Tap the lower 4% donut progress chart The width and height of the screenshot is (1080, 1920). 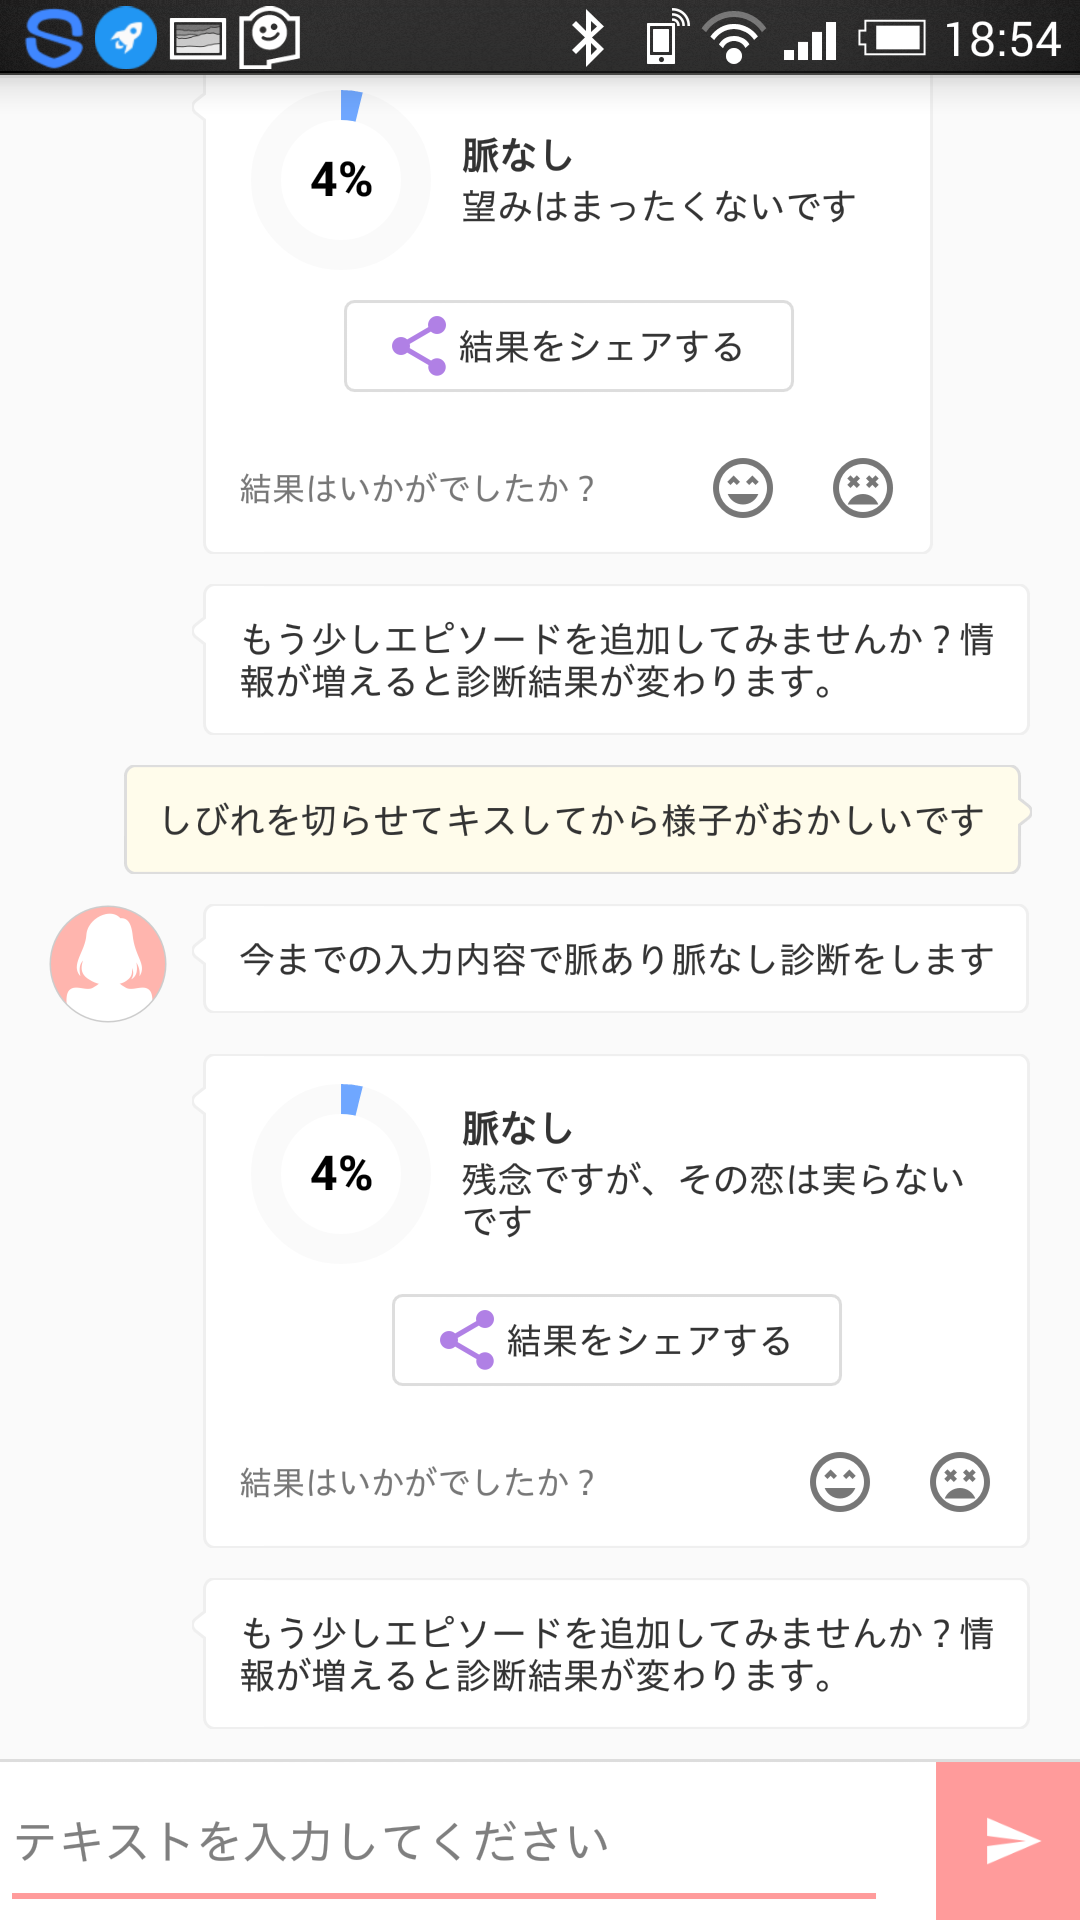click(x=341, y=1174)
